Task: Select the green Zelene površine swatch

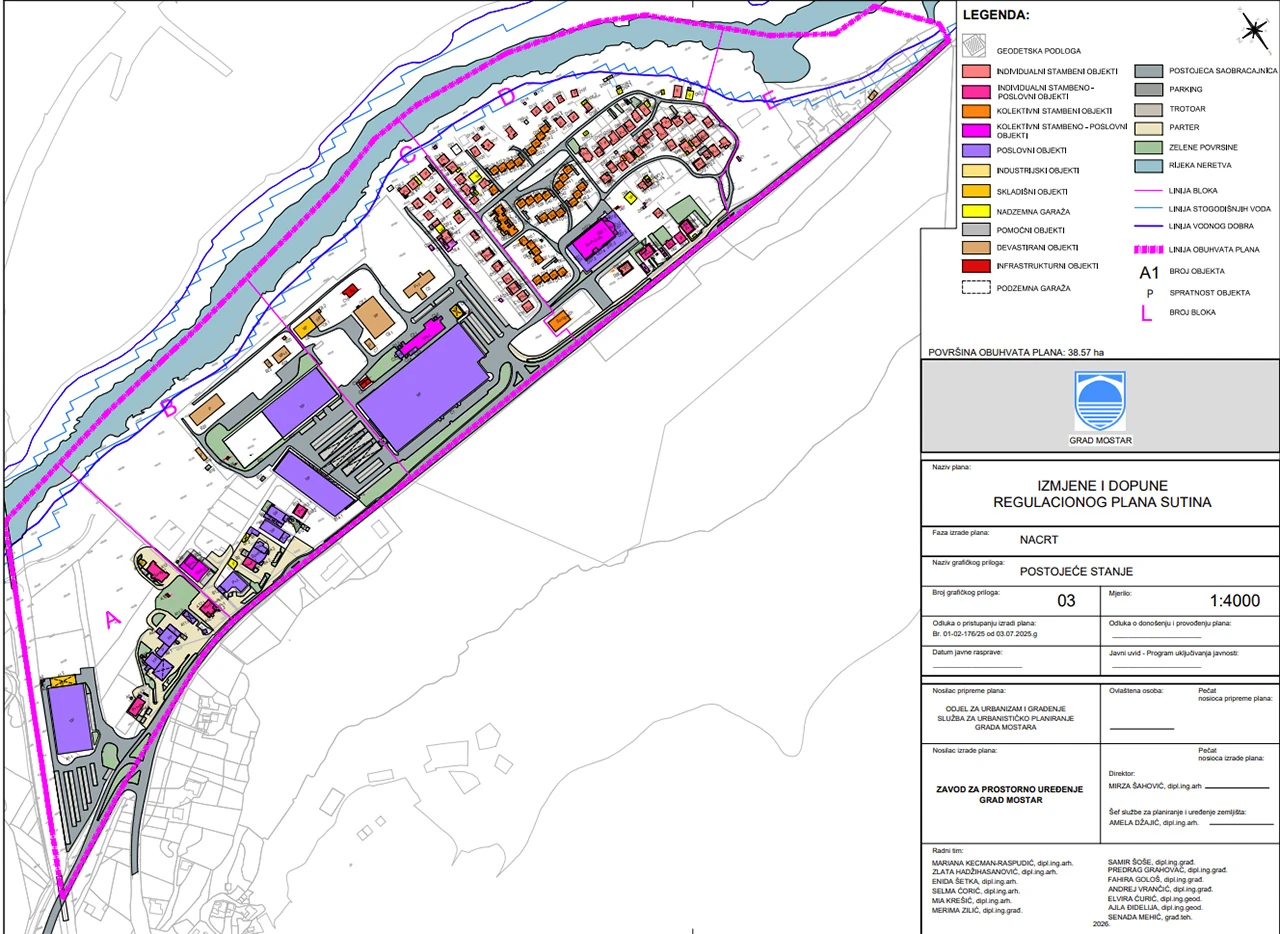Action: pos(1149,146)
